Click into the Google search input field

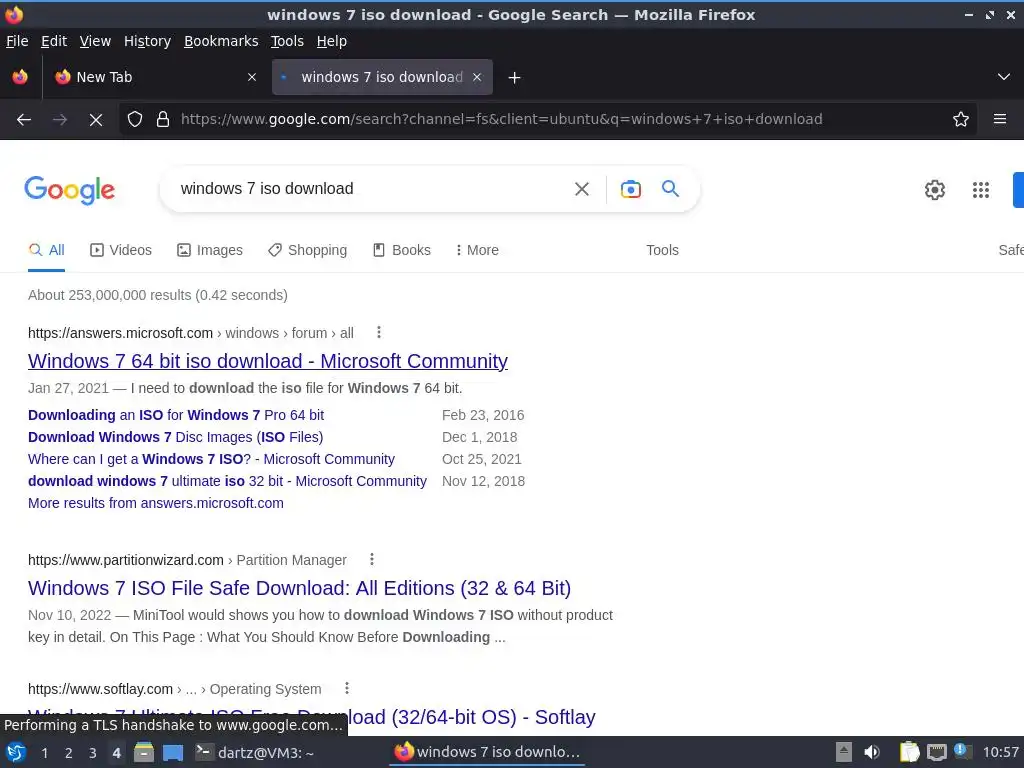click(x=369, y=189)
